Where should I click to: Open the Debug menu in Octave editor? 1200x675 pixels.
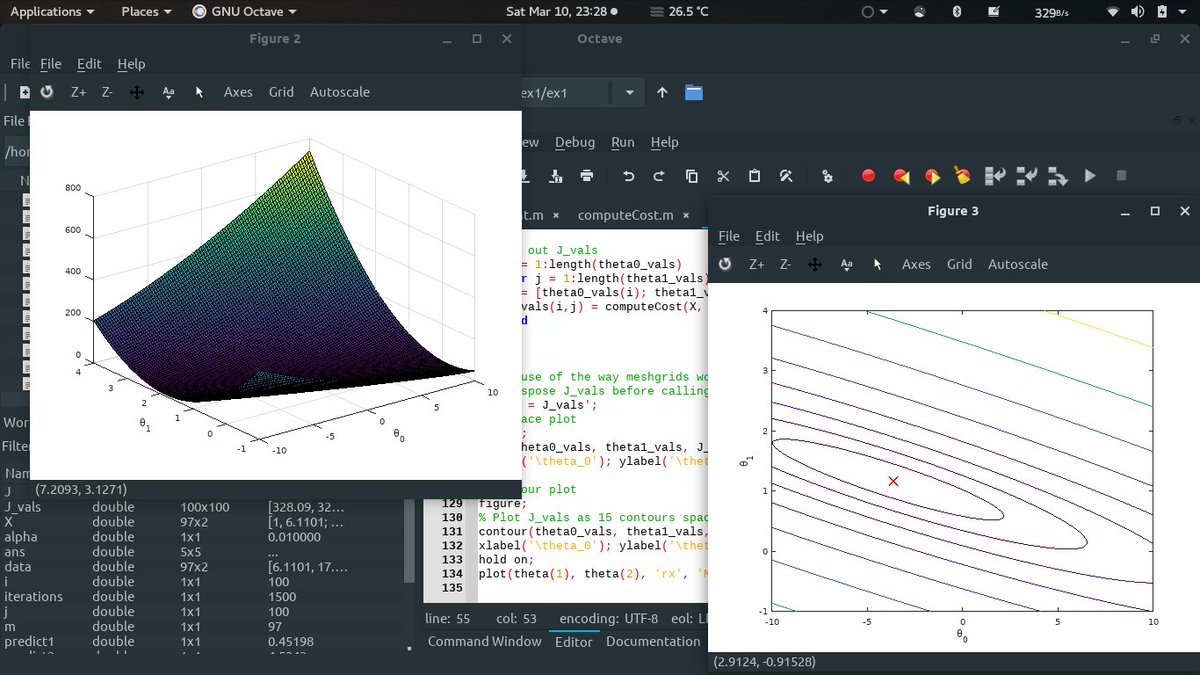click(575, 142)
